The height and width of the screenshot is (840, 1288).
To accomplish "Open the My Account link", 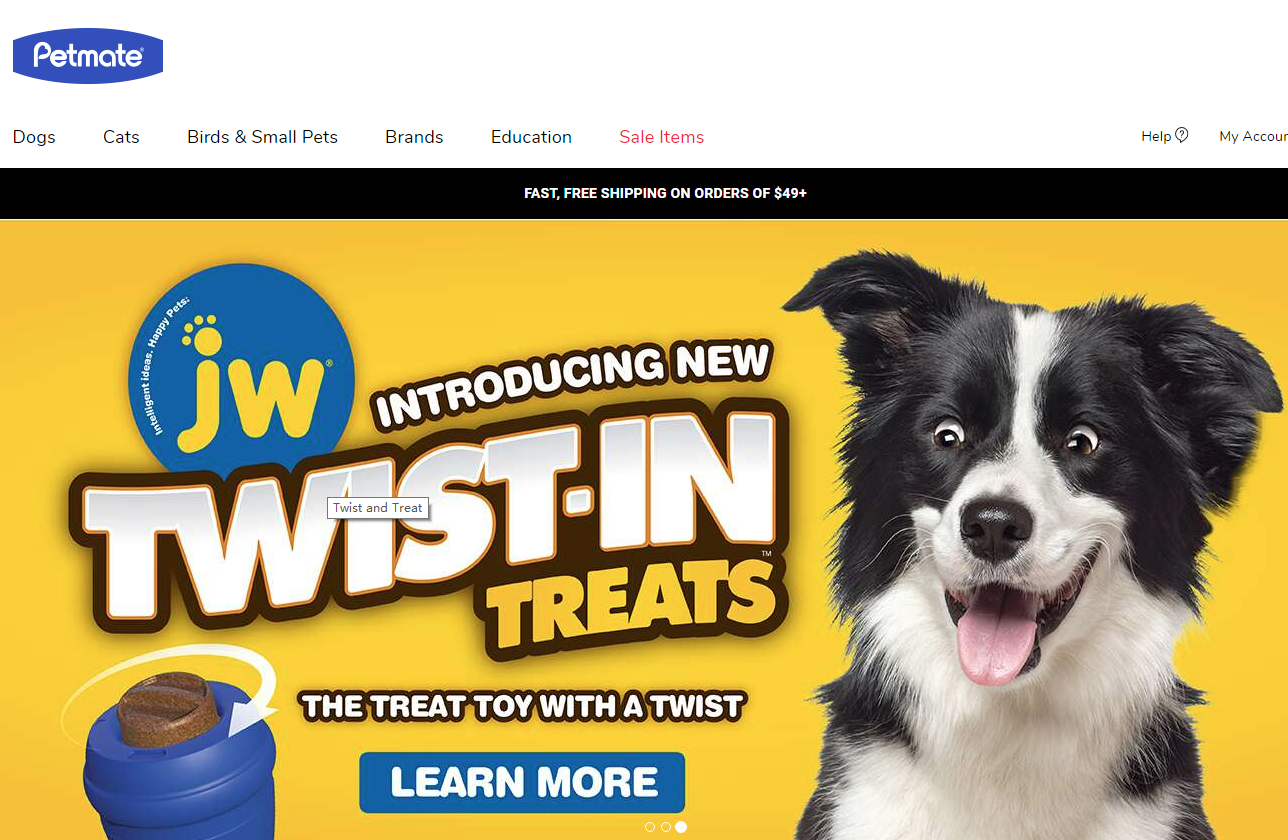I will 1253,136.
